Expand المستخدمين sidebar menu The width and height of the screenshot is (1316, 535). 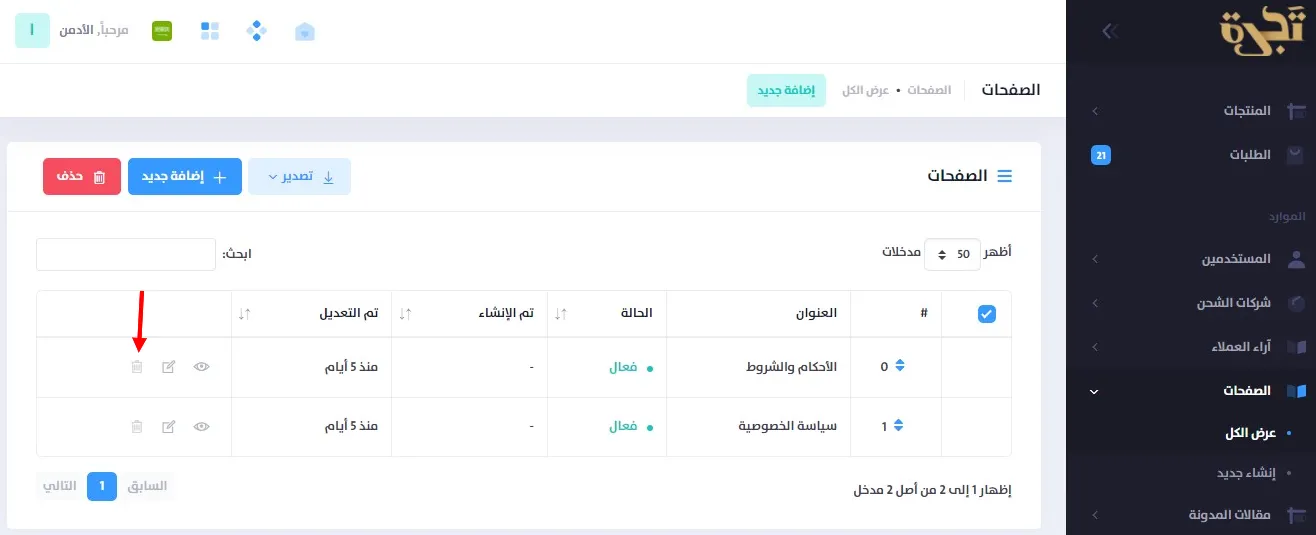[x=1191, y=259]
